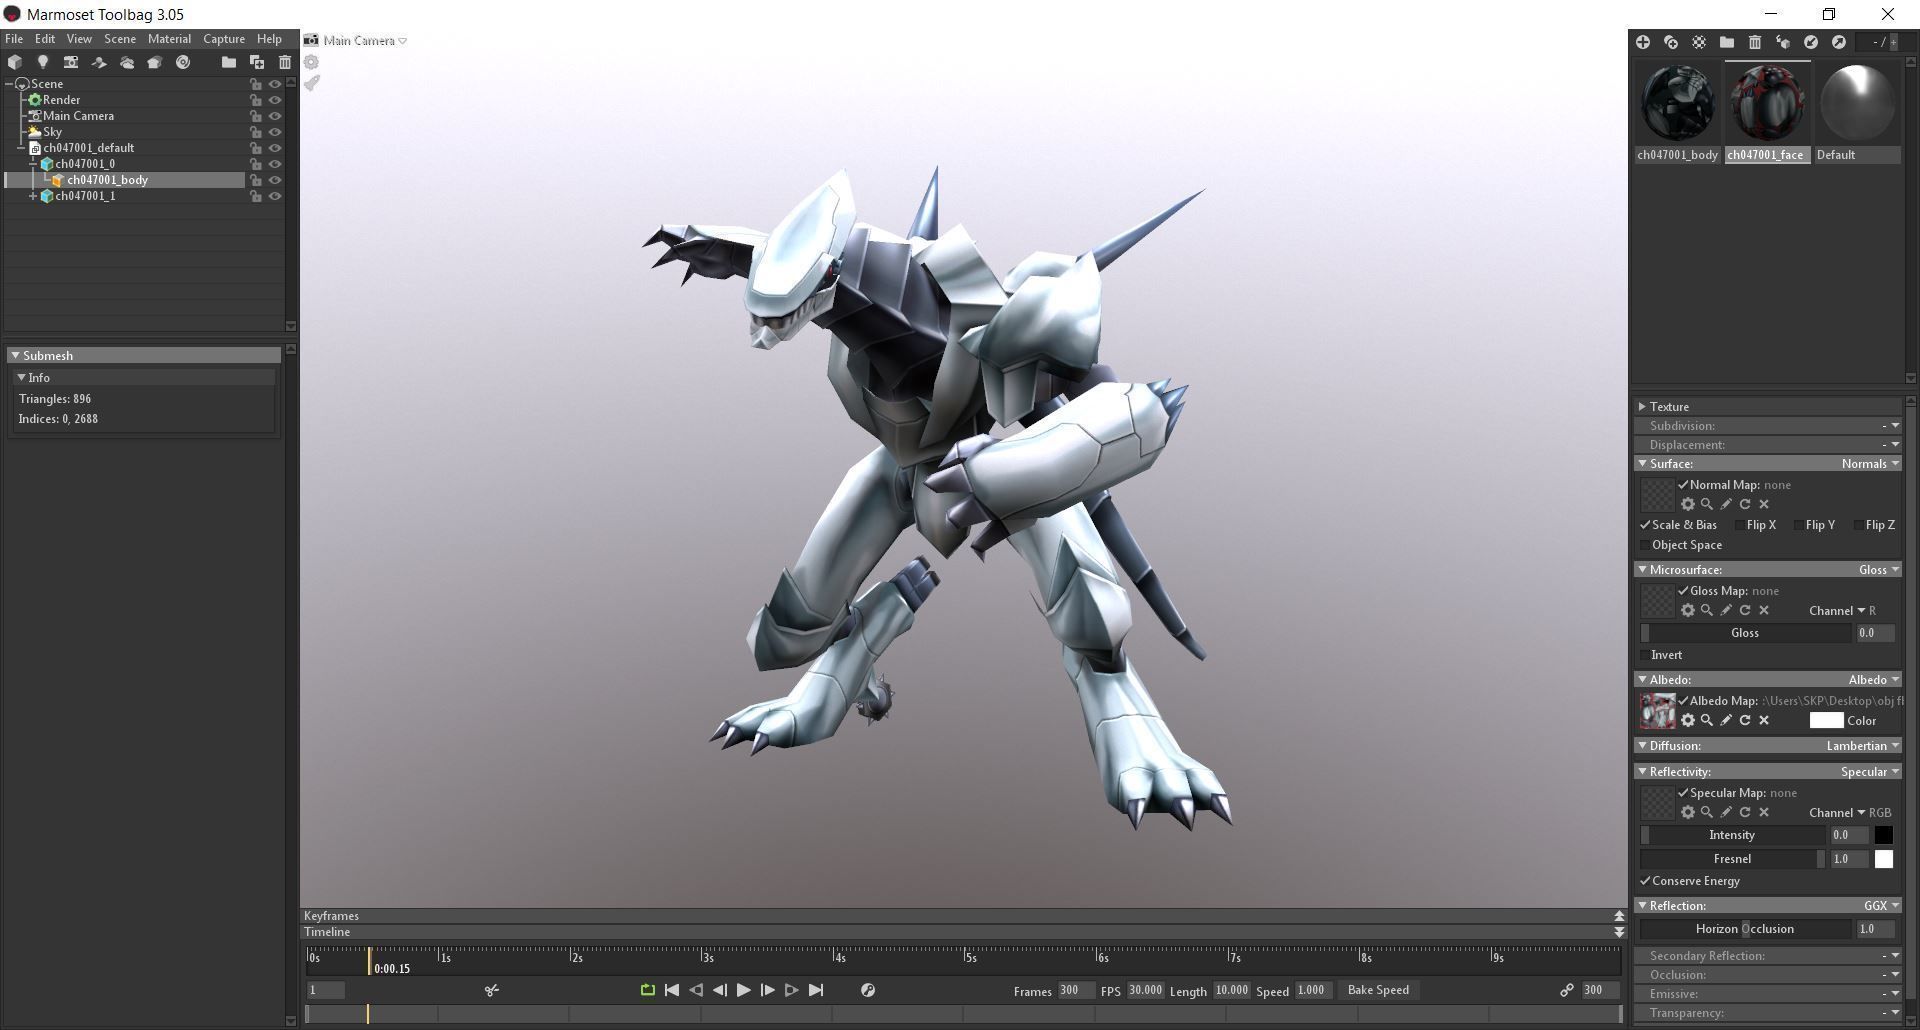Enable Flip Y checkbox
Screen dimensions: 1920x1030
tap(1799, 525)
